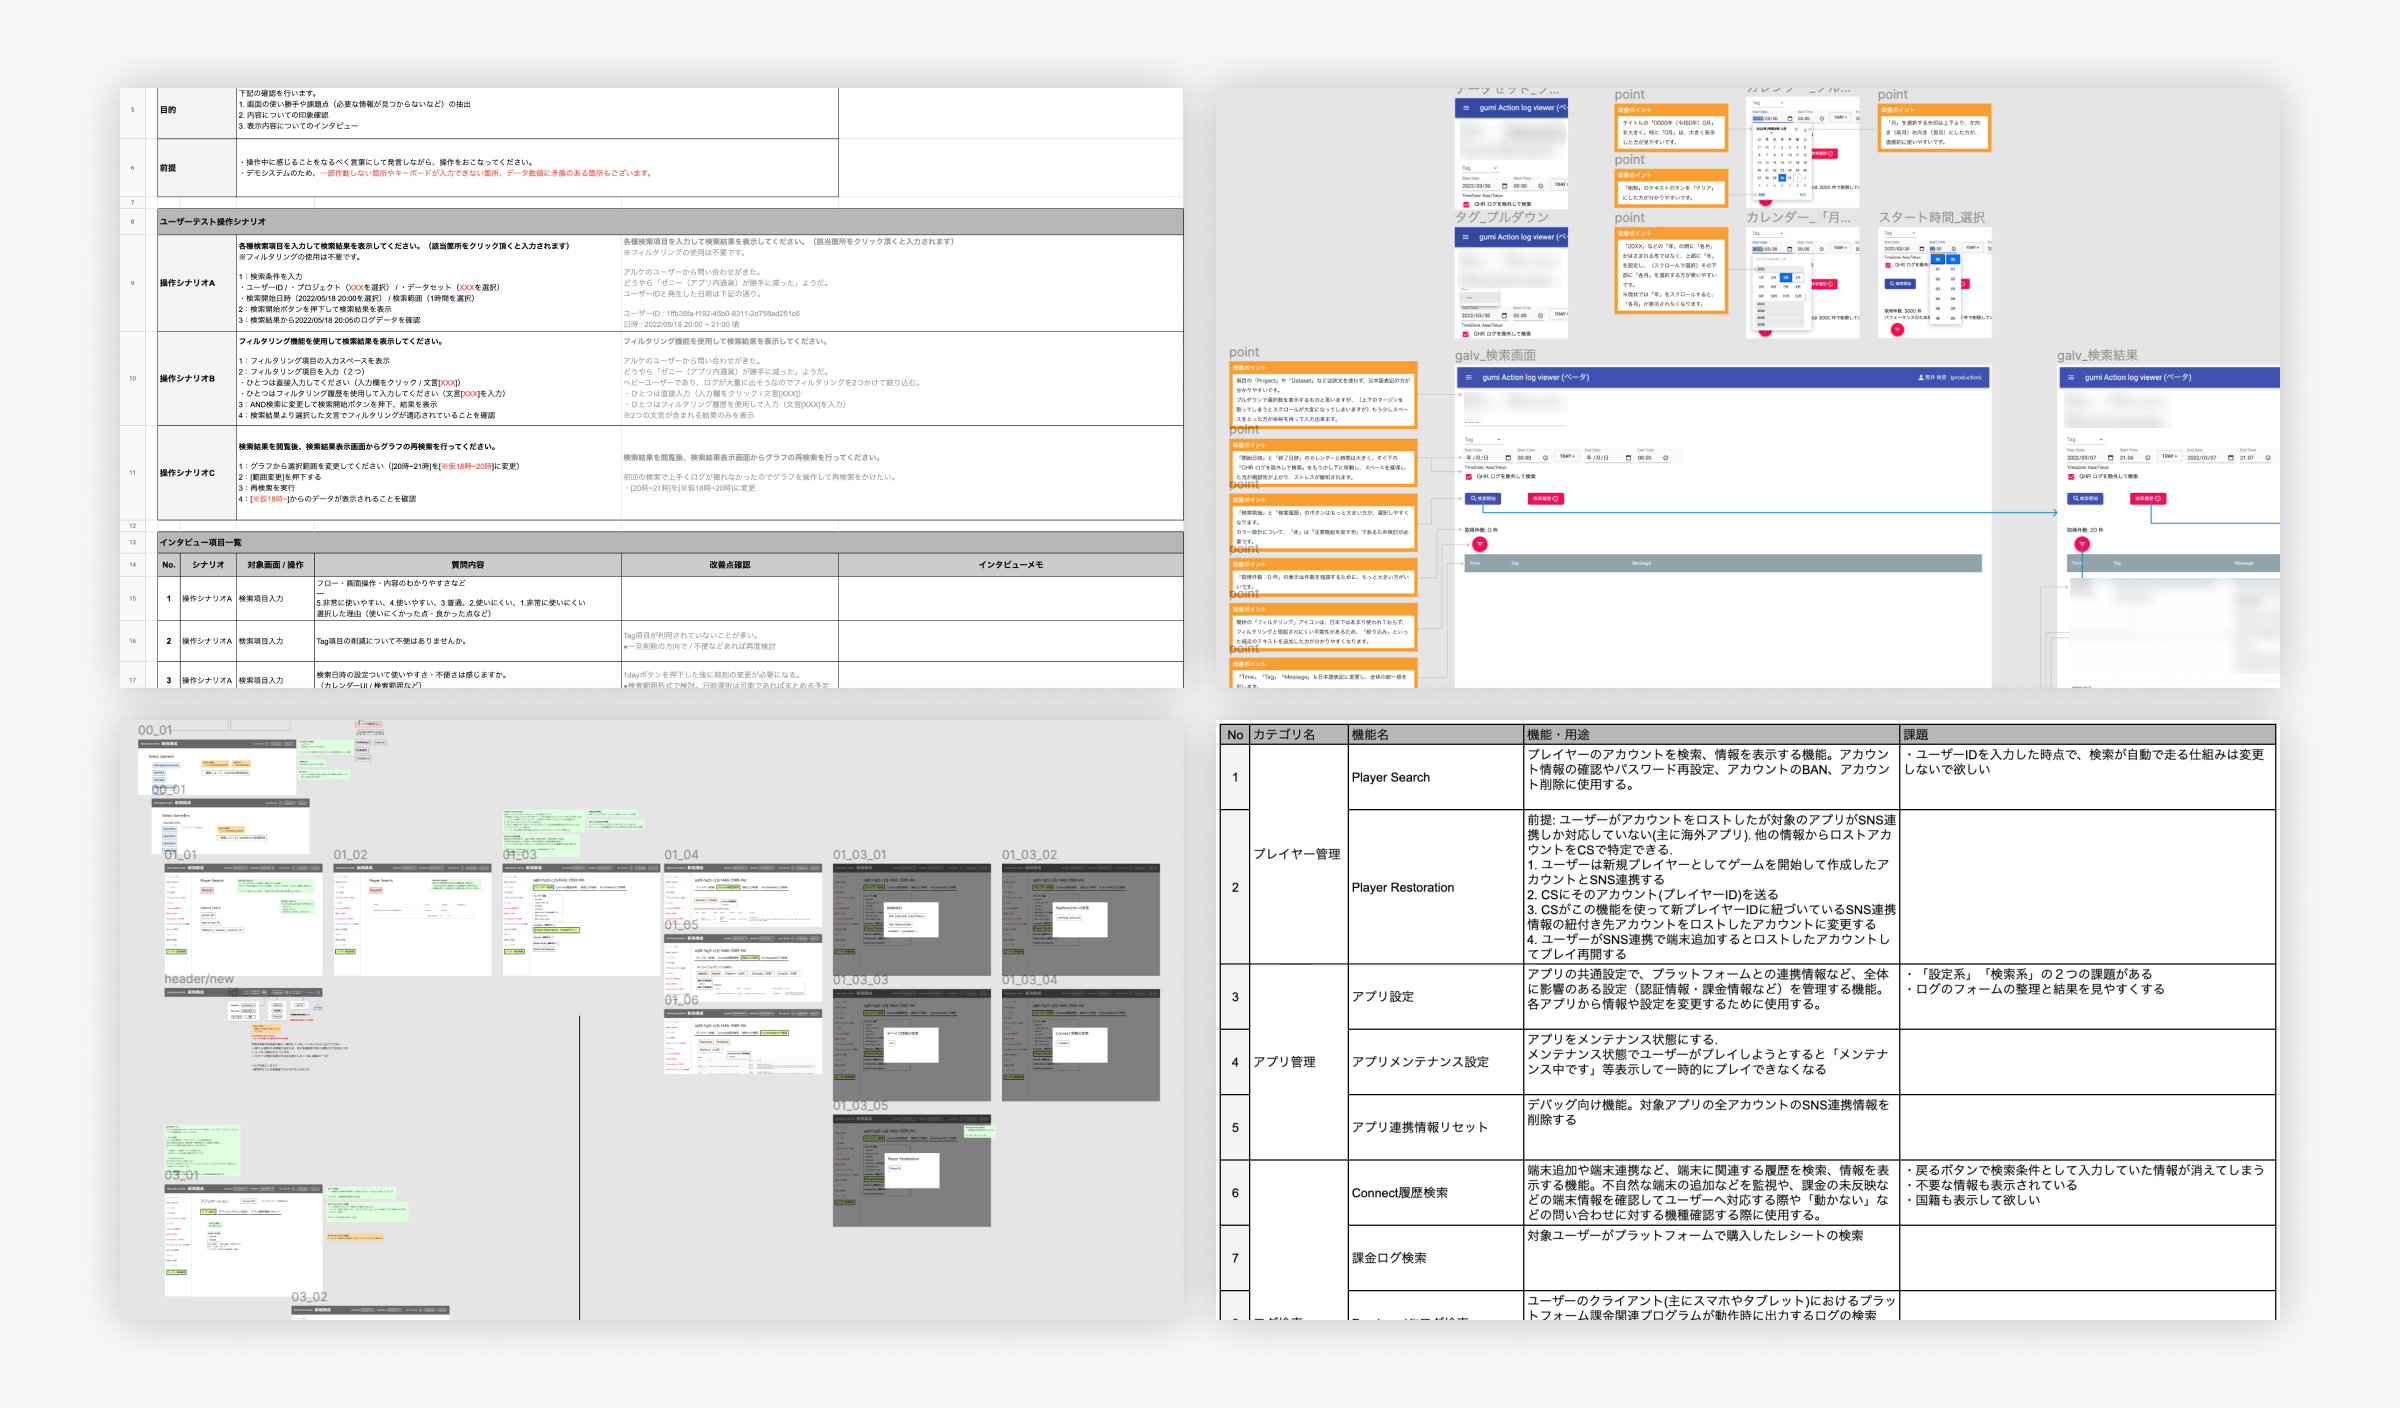Click next-month down arrow in calendar popup
This screenshot has height=1408, width=2400.
click(1806, 129)
